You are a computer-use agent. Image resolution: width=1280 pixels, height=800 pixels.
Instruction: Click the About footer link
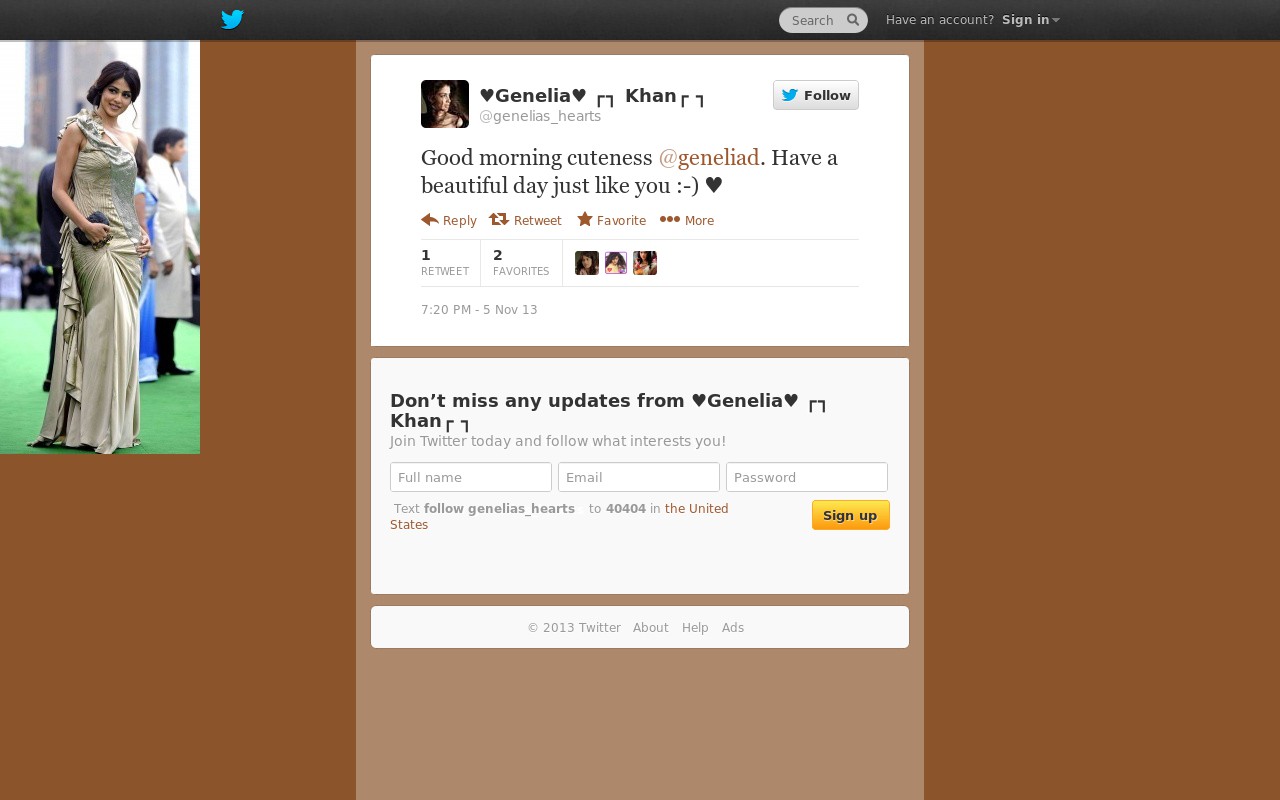pos(651,628)
